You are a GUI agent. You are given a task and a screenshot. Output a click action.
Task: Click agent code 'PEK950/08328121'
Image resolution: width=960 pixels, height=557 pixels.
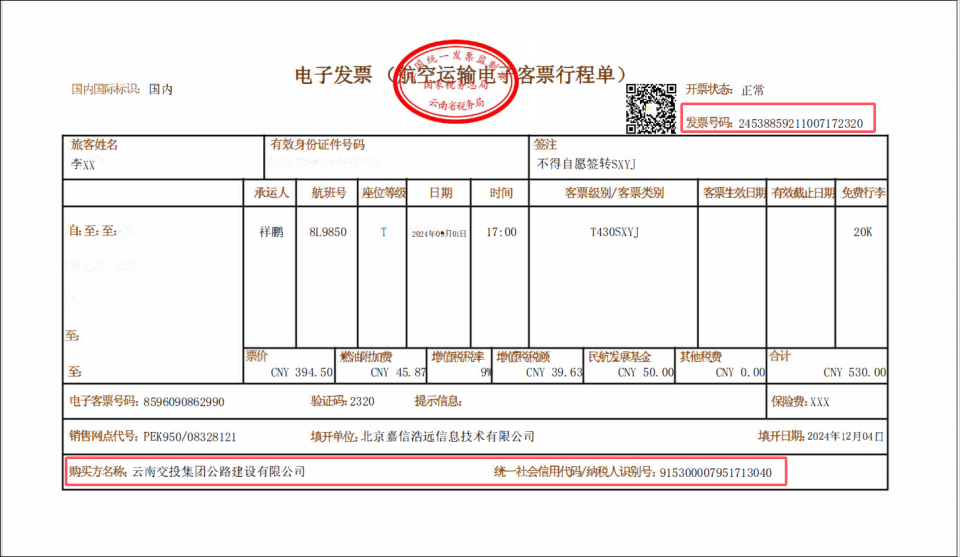189,437
